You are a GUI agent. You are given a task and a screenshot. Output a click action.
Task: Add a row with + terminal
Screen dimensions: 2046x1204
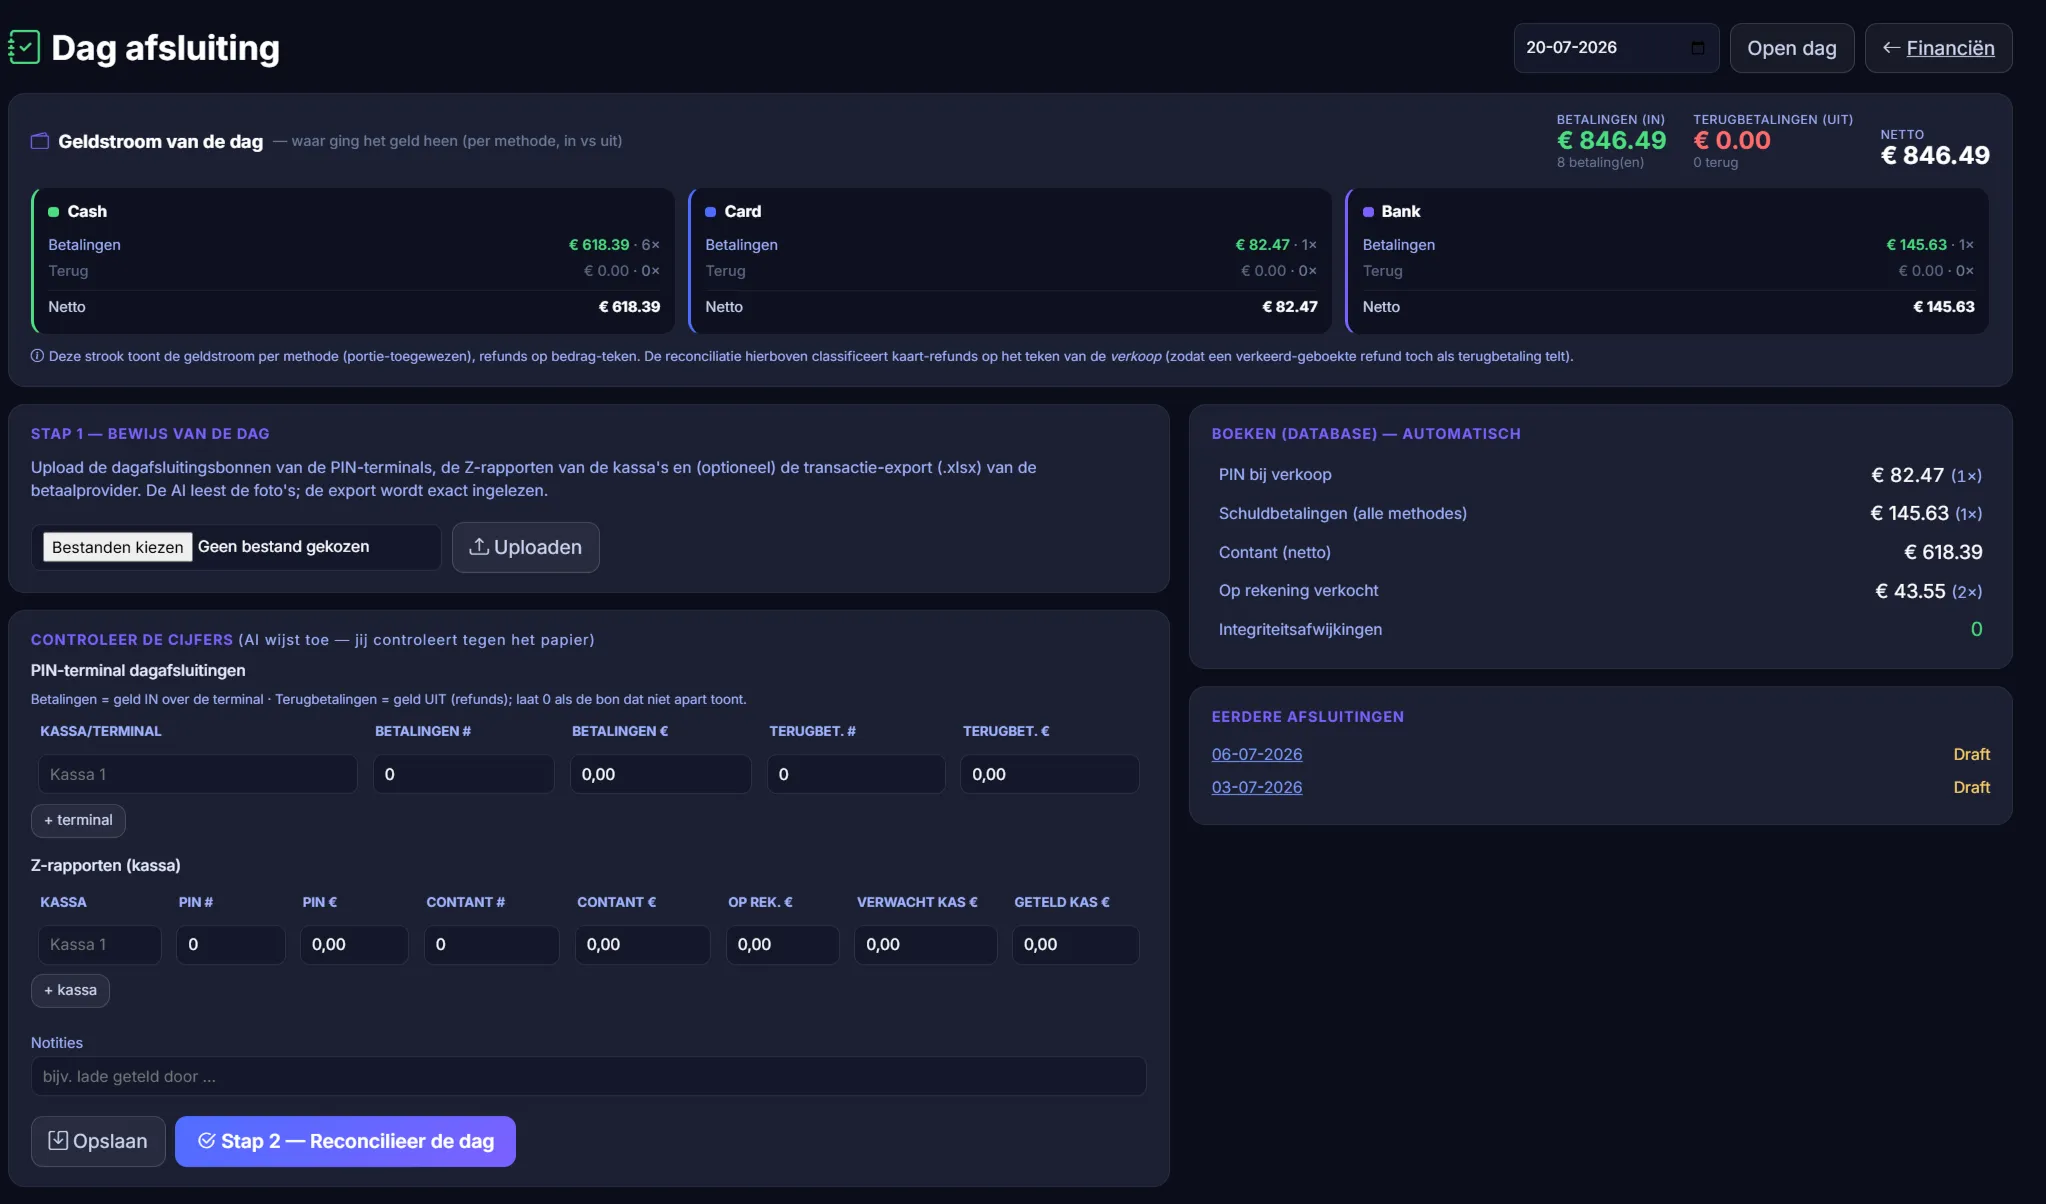click(78, 820)
